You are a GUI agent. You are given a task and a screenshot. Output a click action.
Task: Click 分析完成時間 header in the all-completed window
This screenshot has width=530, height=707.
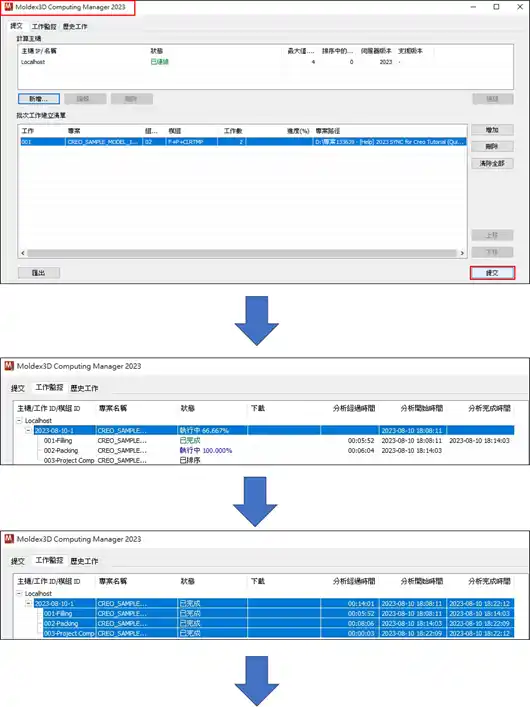[x=489, y=581]
